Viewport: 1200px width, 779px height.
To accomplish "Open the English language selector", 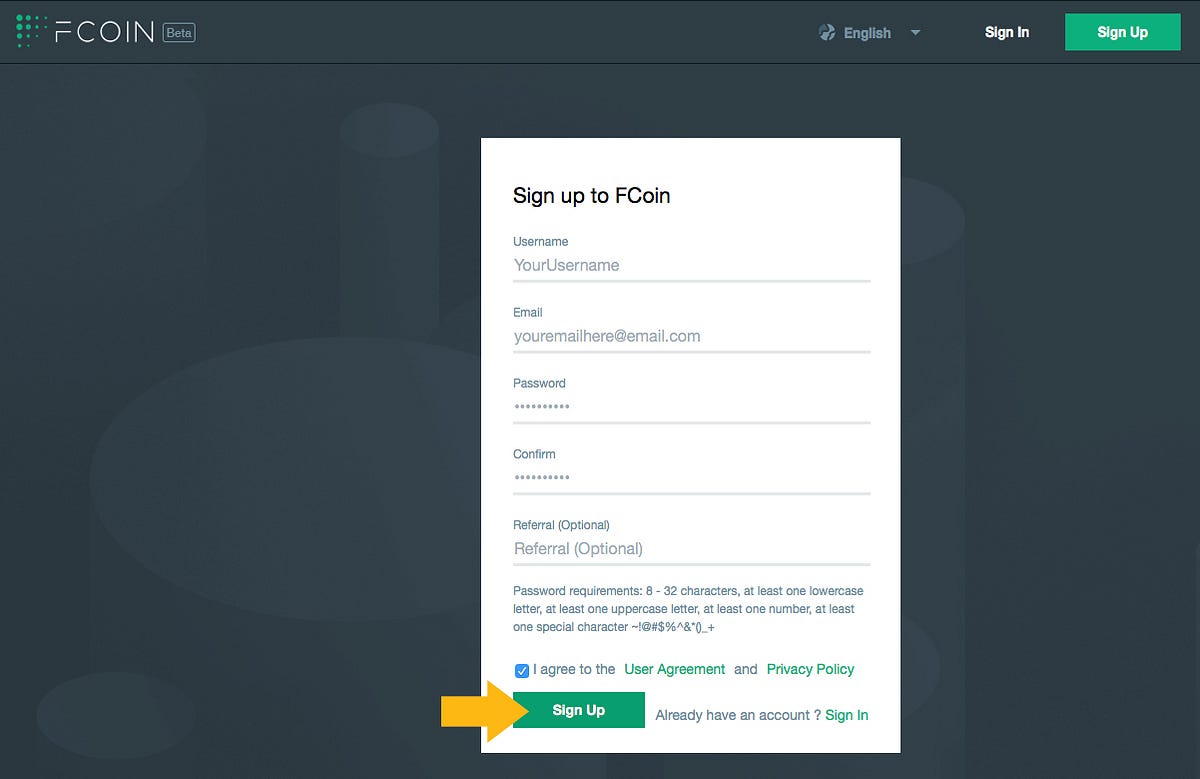I will [x=867, y=33].
